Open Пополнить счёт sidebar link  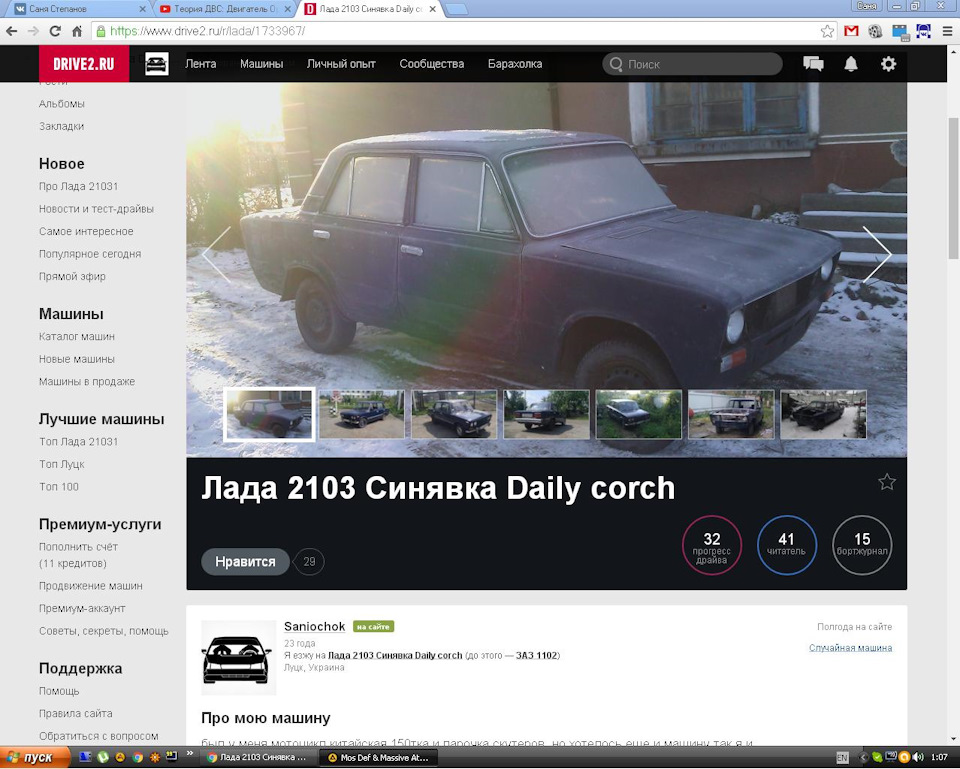click(78, 555)
